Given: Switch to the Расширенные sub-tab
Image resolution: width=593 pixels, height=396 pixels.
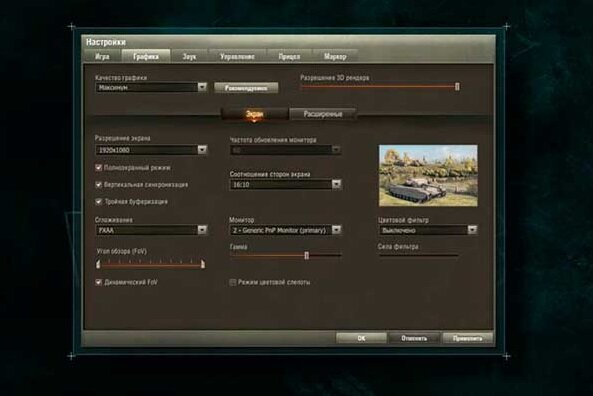Looking at the screenshot, I should point(323,114).
